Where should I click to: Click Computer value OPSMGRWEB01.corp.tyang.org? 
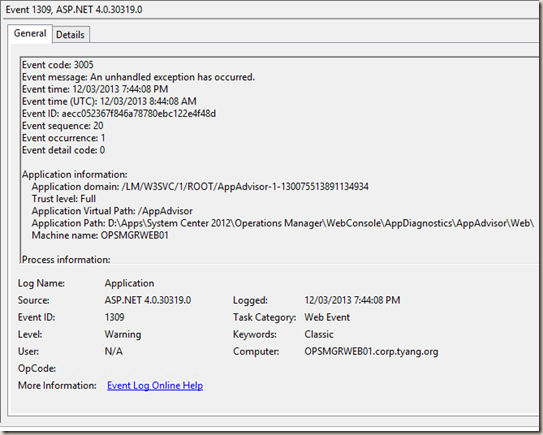[371, 351]
